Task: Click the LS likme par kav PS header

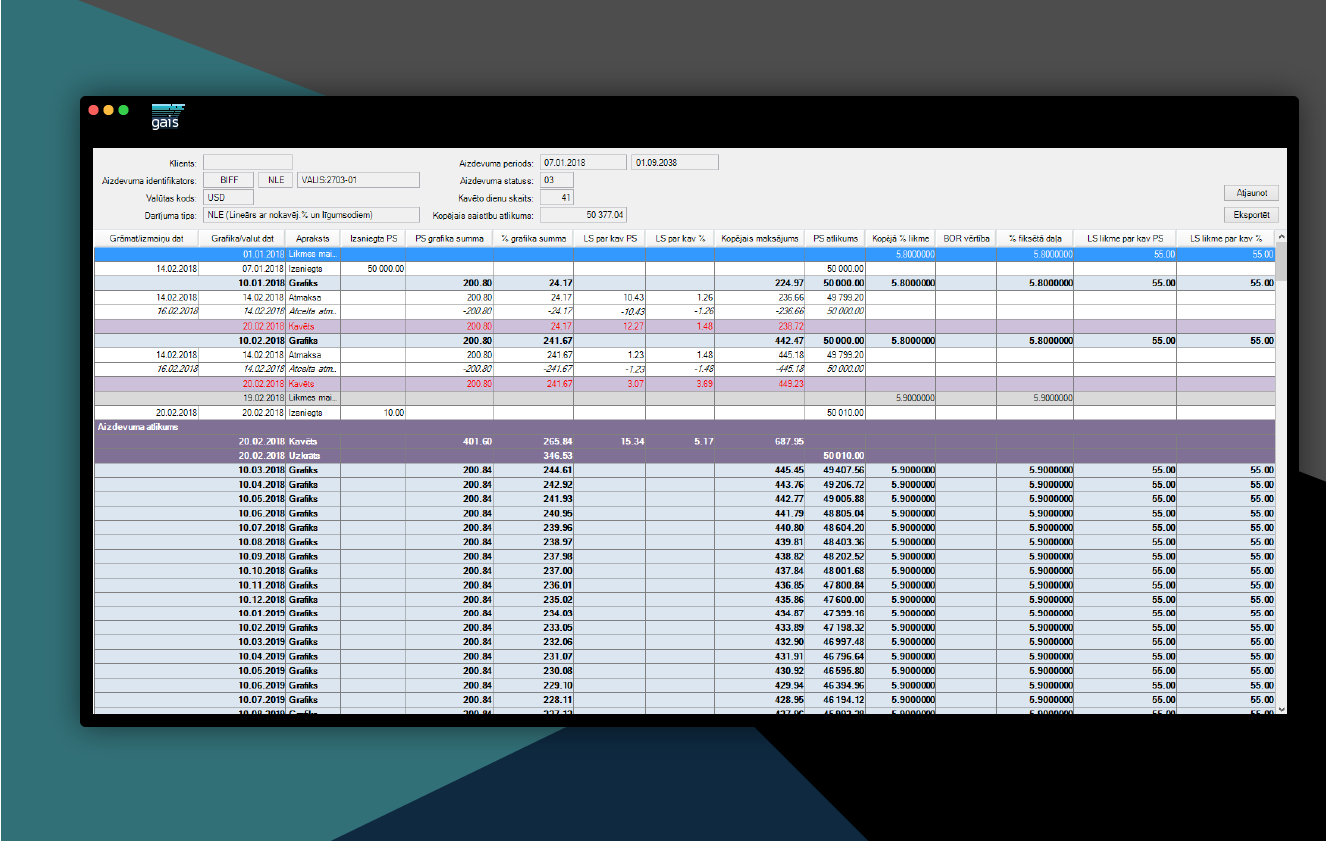Action: click(x=1125, y=239)
